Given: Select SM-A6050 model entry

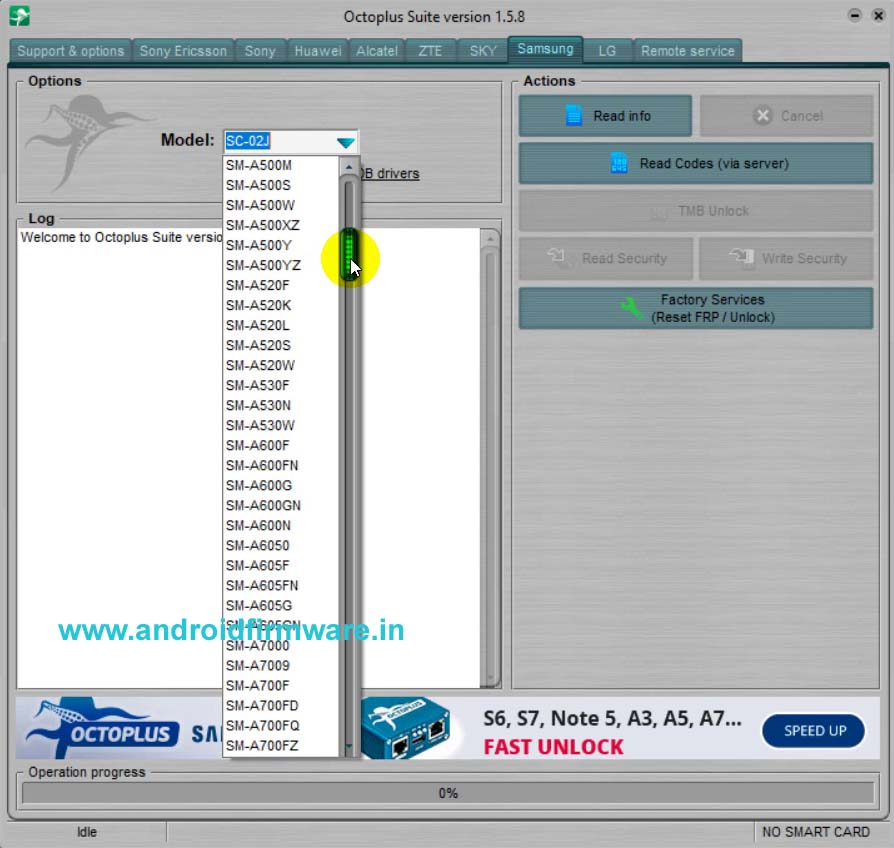Looking at the screenshot, I should (x=281, y=545).
